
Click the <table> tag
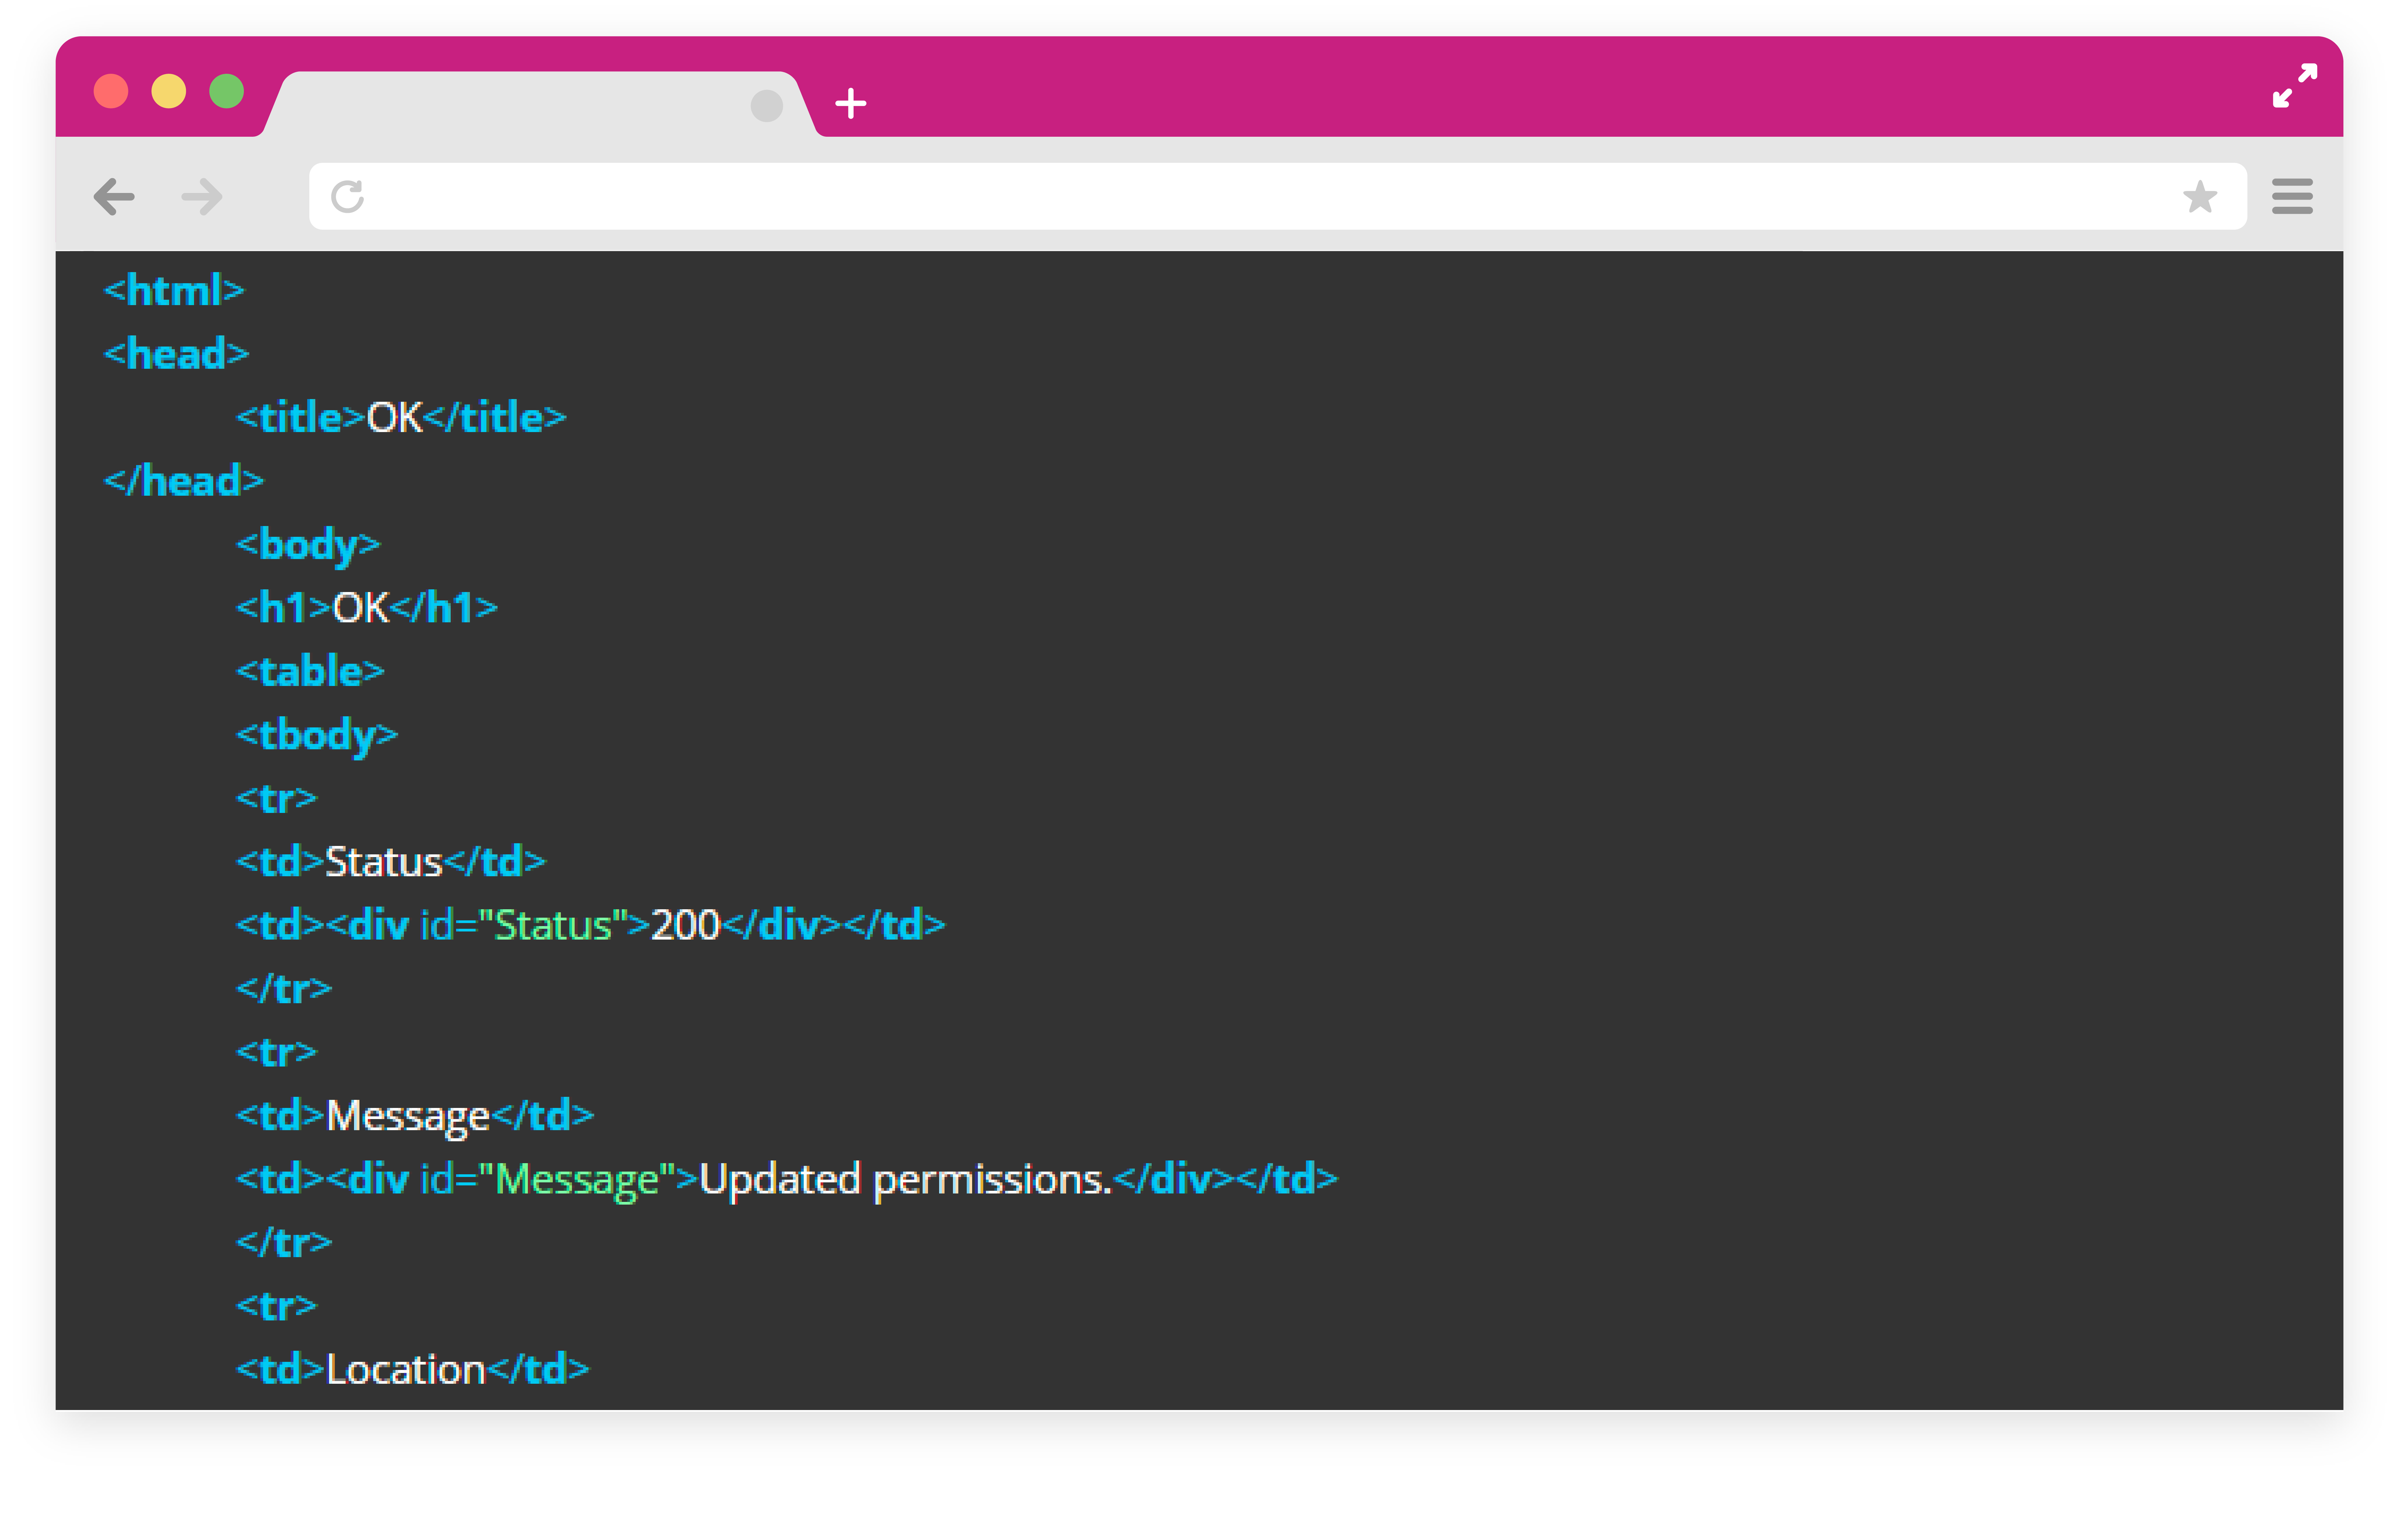[310, 671]
